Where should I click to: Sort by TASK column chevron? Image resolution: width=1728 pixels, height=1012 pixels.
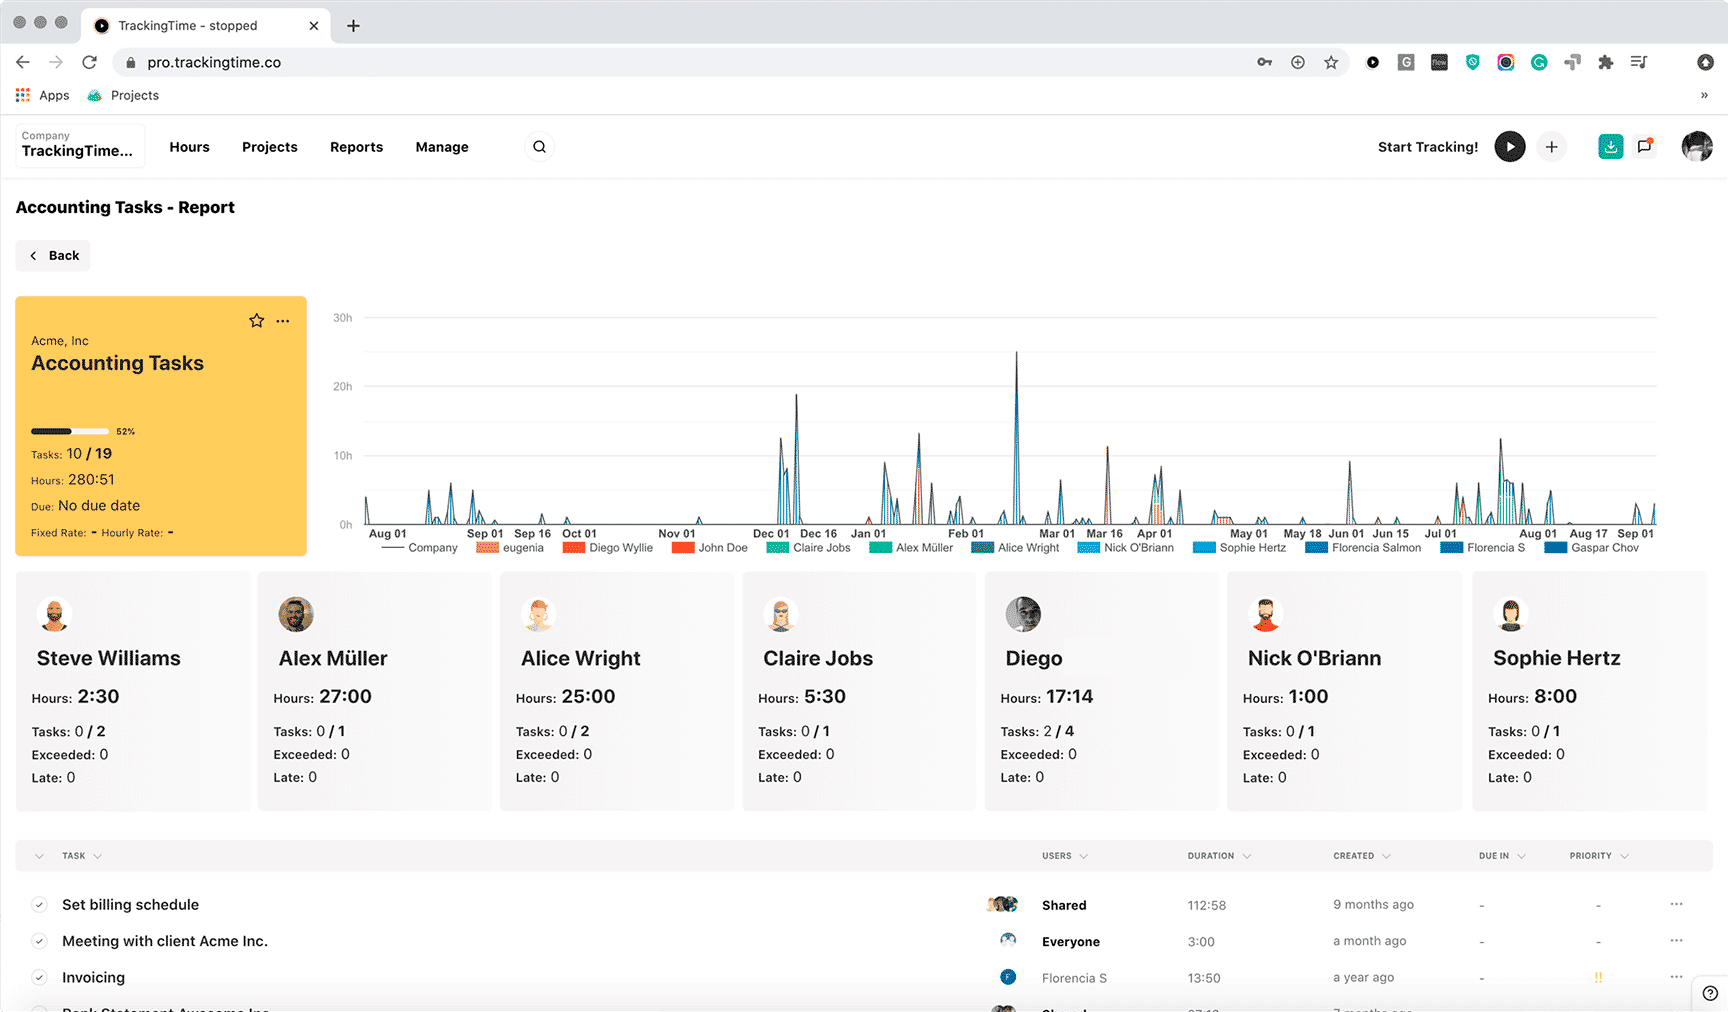97,856
